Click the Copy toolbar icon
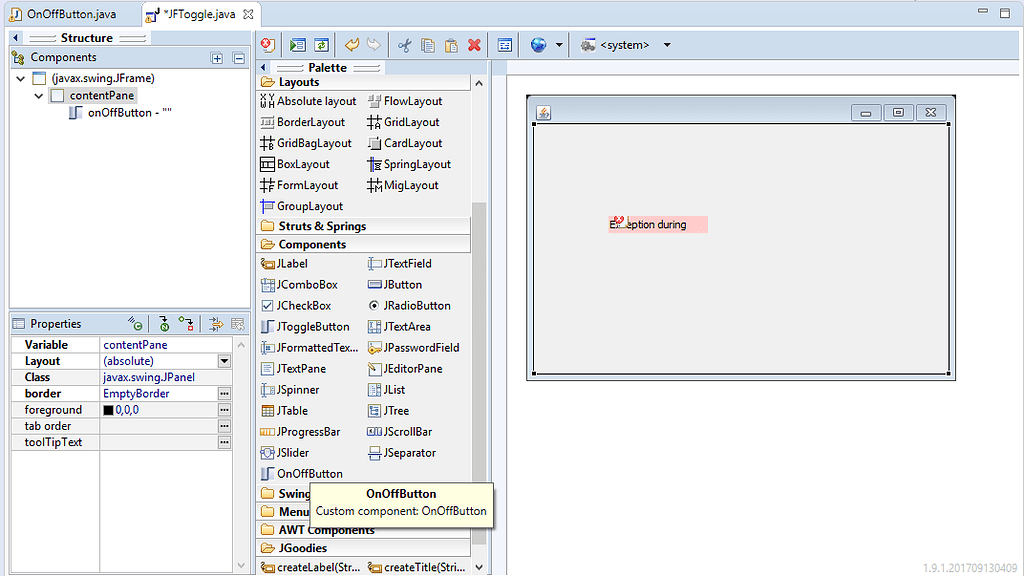 [x=427, y=44]
